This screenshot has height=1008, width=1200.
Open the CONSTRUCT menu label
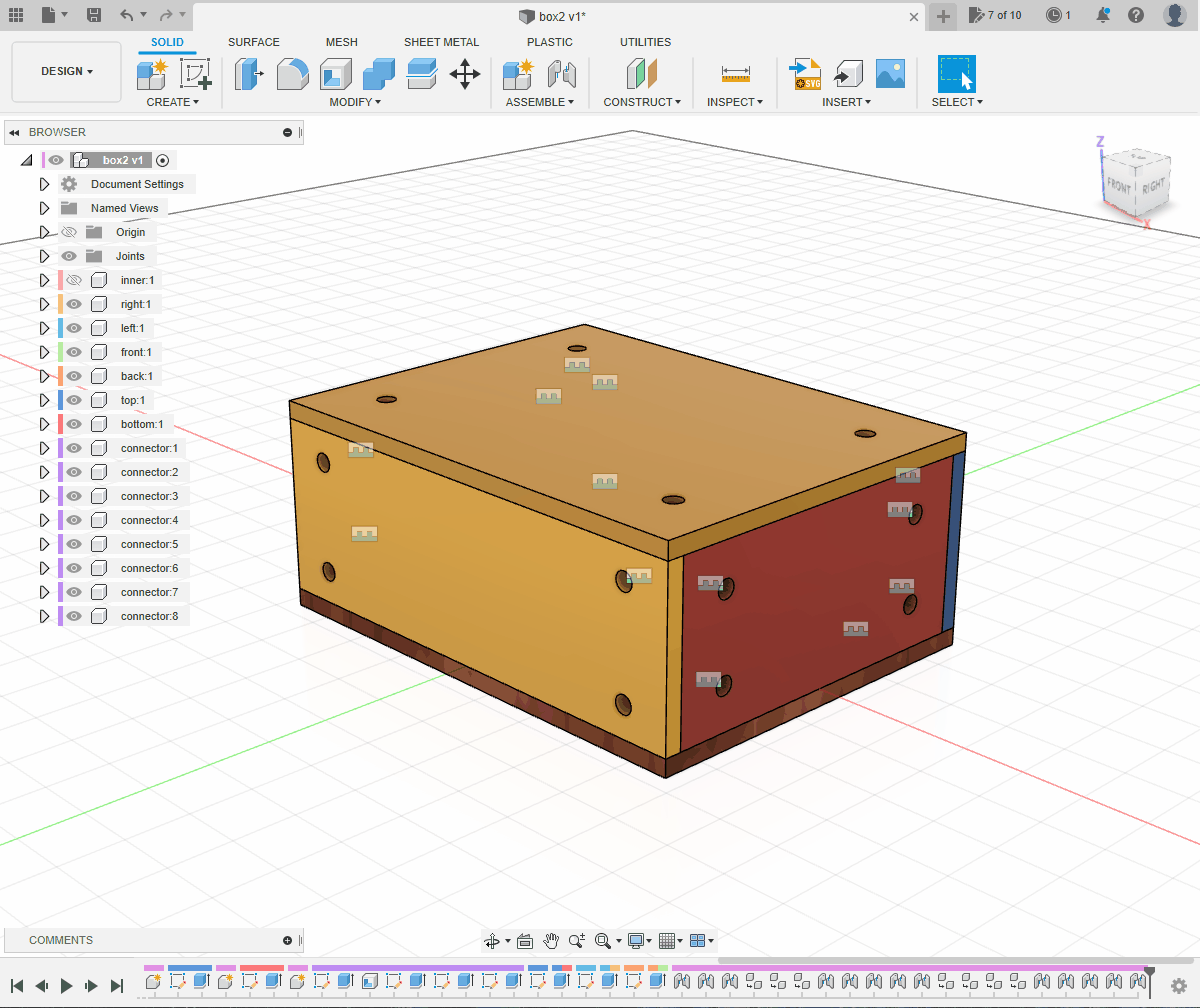coord(641,102)
